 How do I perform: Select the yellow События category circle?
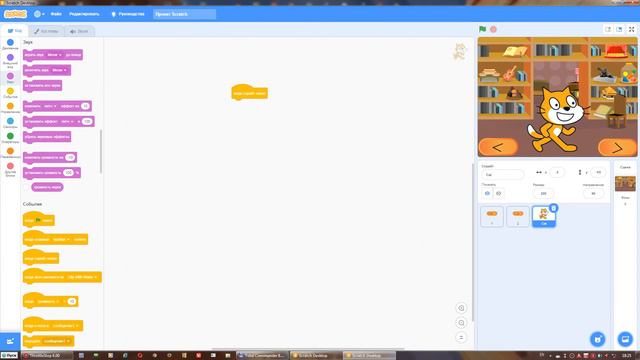10,91
